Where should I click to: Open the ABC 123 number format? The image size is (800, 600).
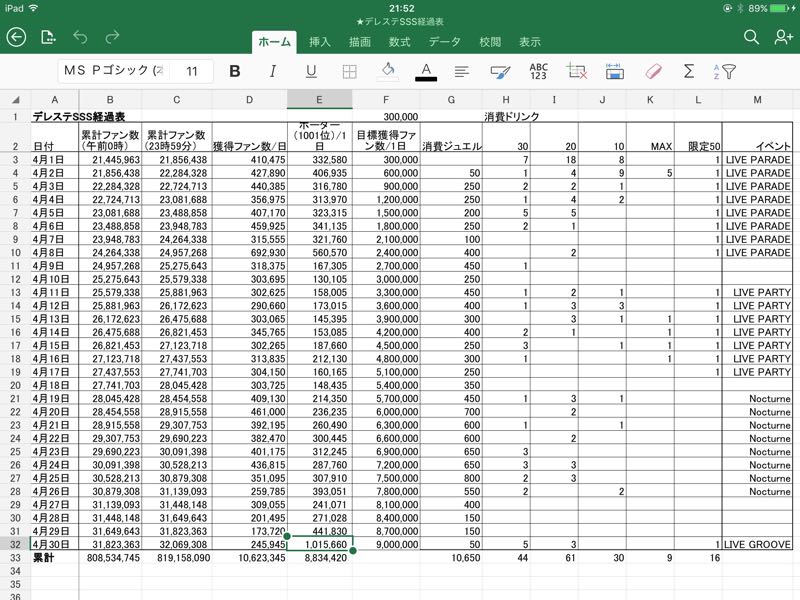coord(538,71)
